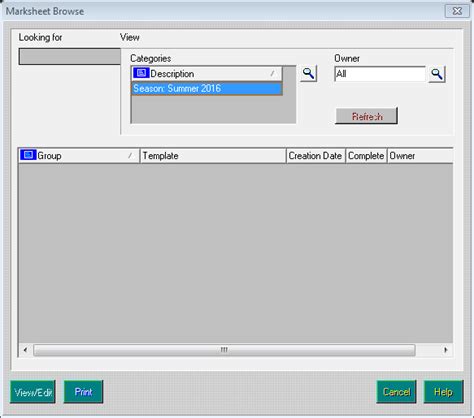The width and height of the screenshot is (474, 418).
Task: Select the Season: Summer 2016 category row
Action: [x=207, y=88]
